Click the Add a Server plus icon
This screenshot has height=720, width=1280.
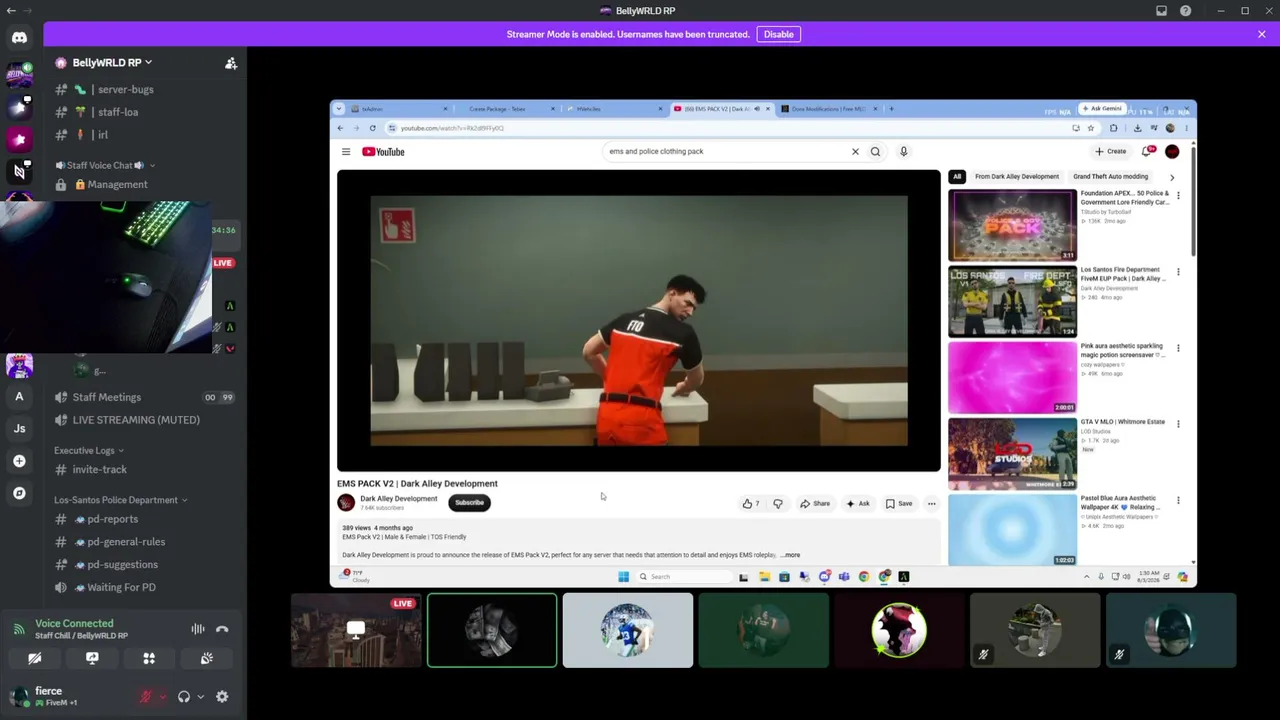coord(19,461)
